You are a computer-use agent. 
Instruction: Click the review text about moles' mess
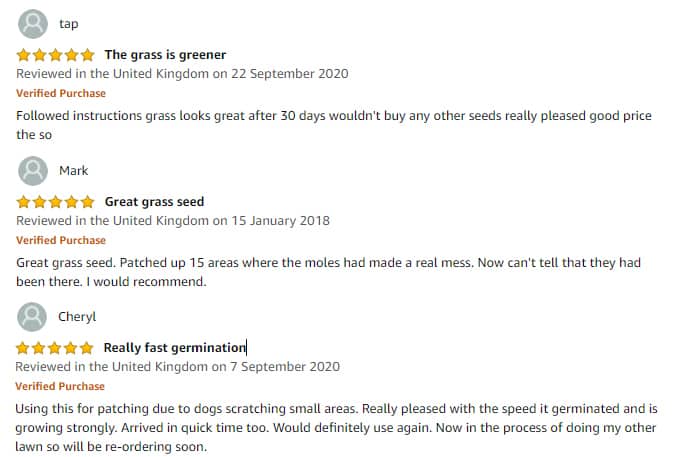coord(329,272)
